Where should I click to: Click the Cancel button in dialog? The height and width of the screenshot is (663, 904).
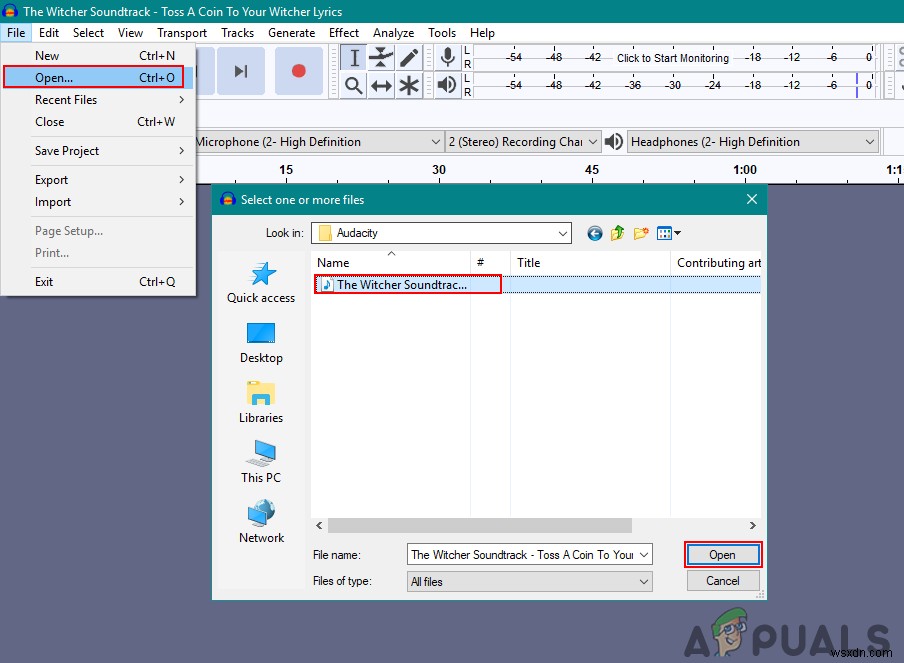(x=723, y=581)
